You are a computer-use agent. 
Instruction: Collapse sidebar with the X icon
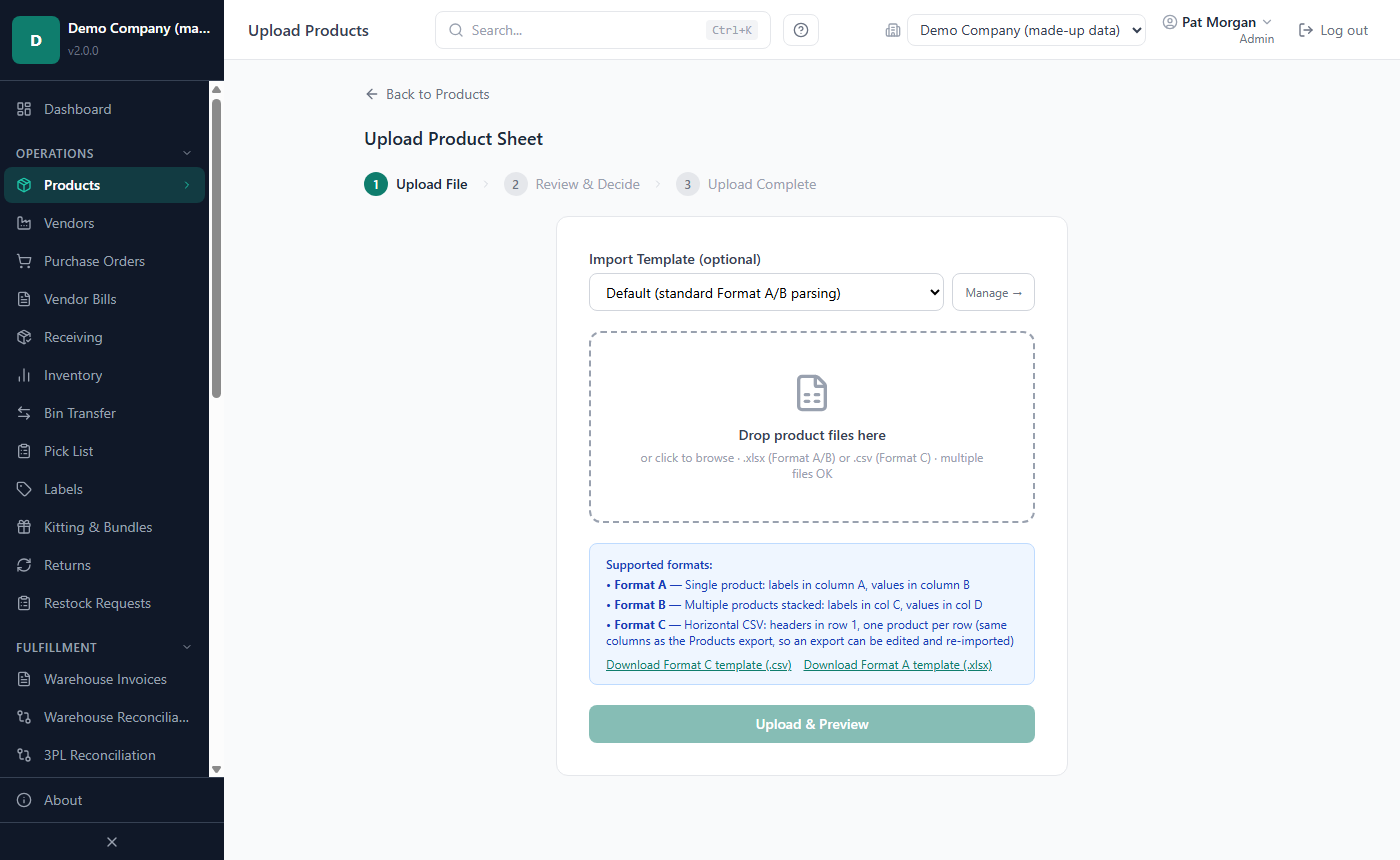(112, 842)
